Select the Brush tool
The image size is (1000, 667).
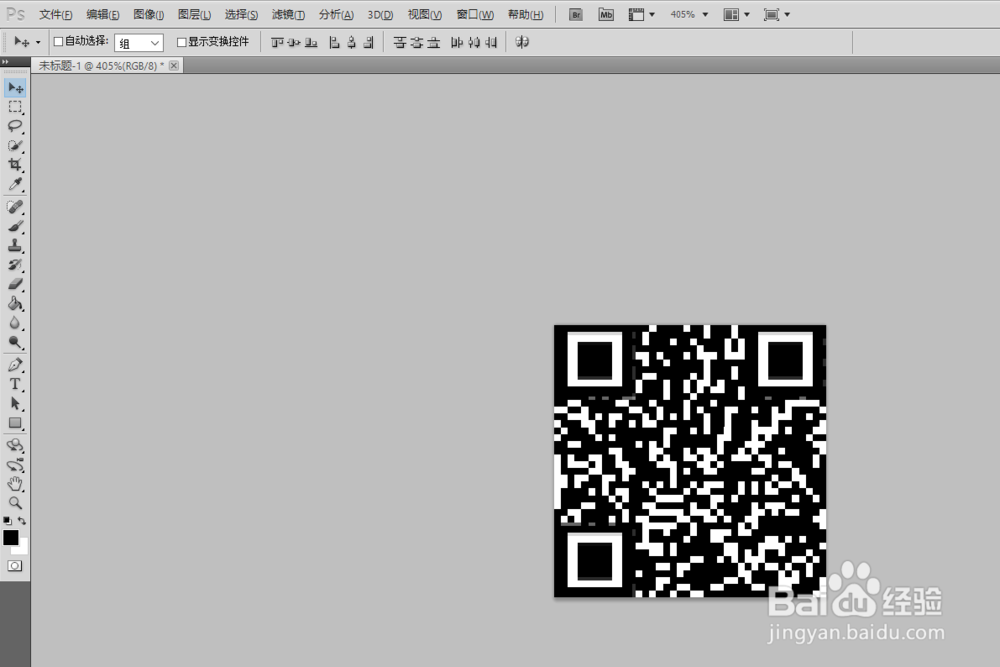pyautogui.click(x=15, y=226)
